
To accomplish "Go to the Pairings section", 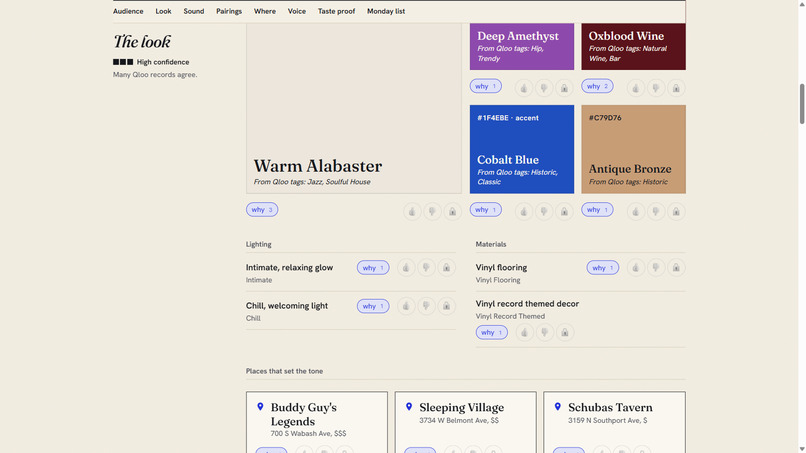I will (x=229, y=11).
